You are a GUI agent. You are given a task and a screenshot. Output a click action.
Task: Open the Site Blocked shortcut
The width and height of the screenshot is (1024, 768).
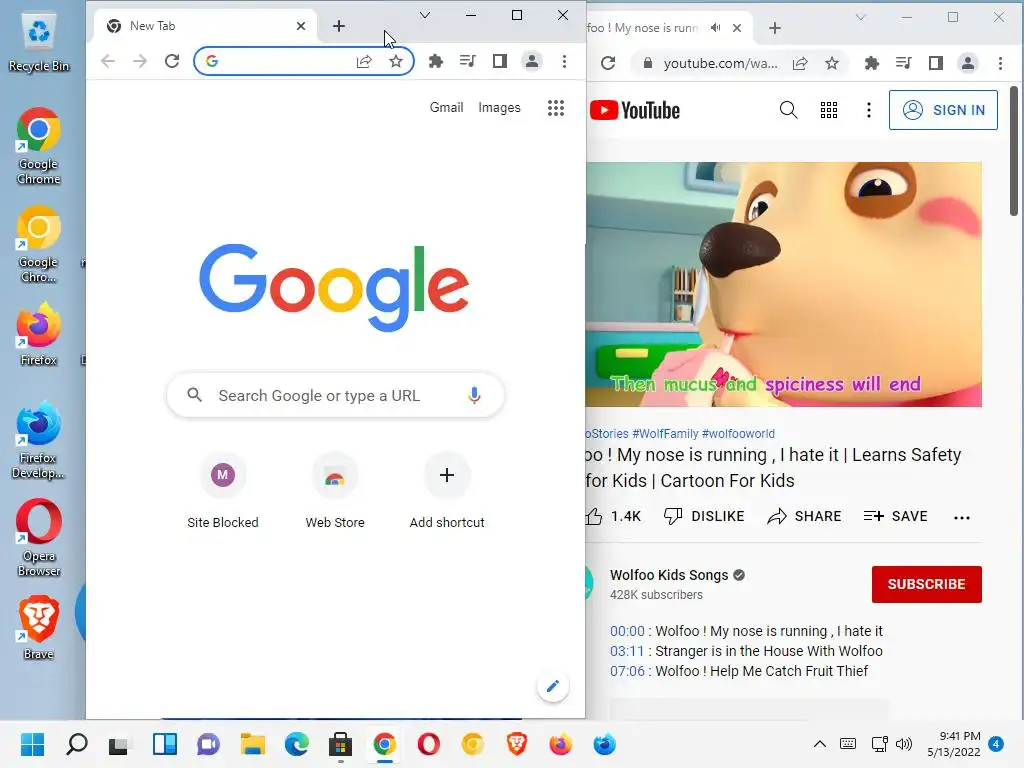click(223, 490)
